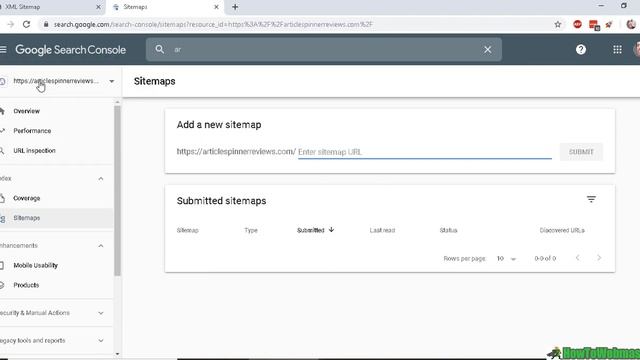The image size is (640, 360).
Task: Open Products enhancement report
Action: pos(26,285)
